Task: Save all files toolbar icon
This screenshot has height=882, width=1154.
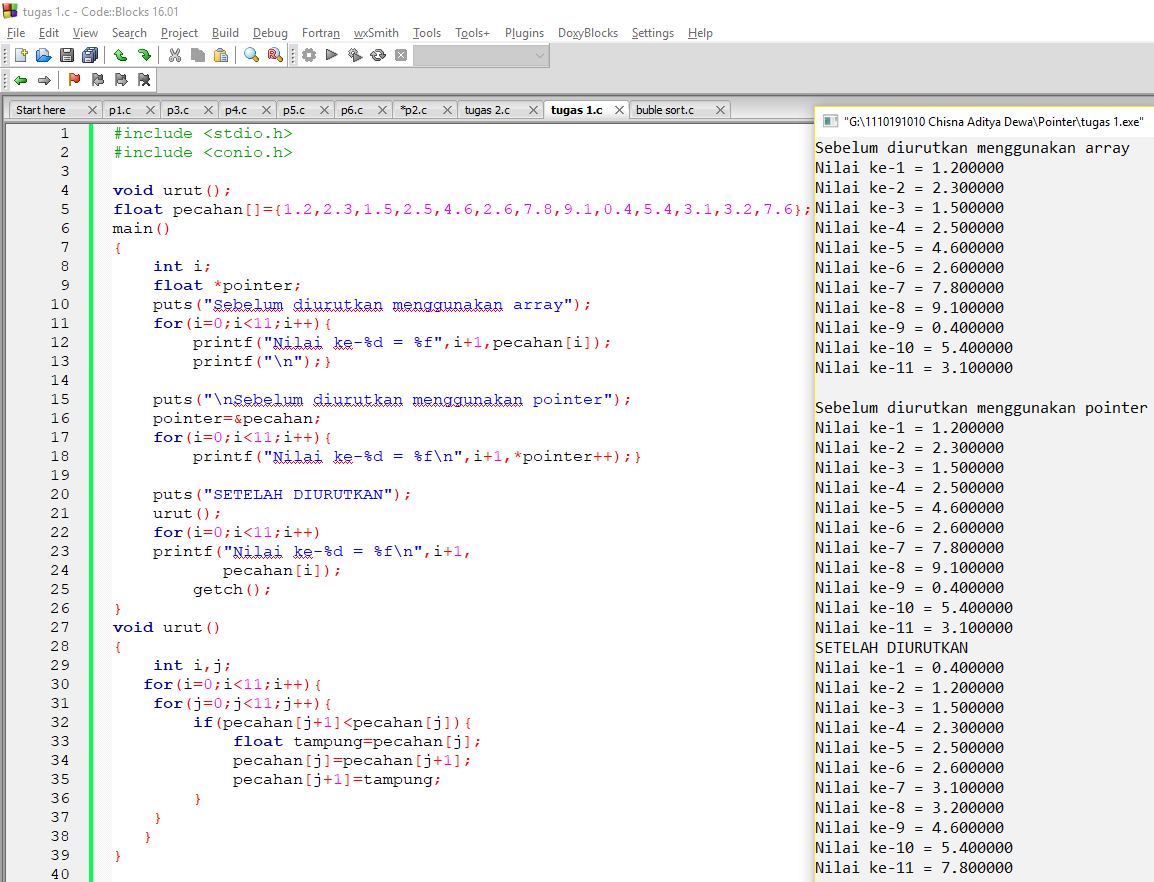Action: pyautogui.click(x=90, y=55)
